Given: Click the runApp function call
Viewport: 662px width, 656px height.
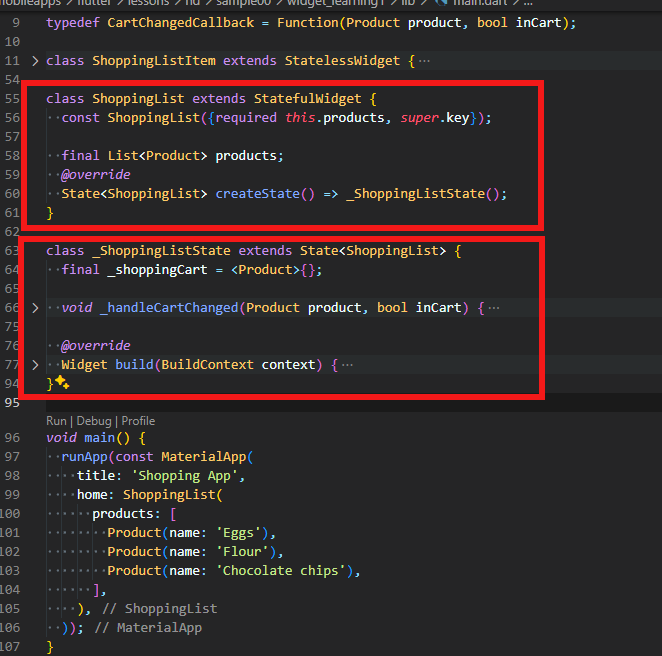Looking at the screenshot, I should tap(83, 457).
